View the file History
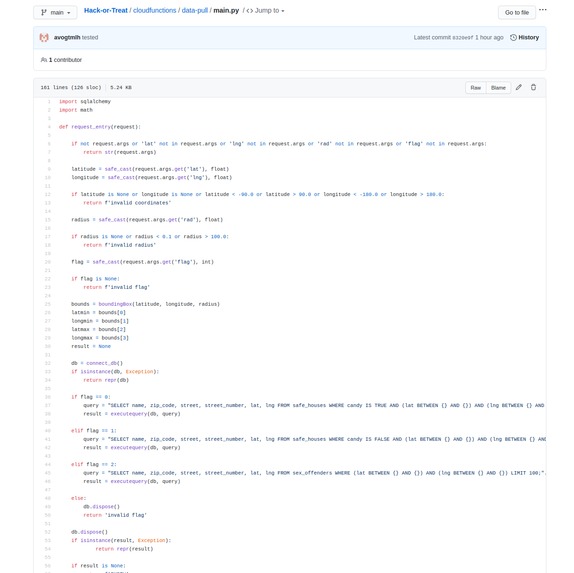 (525, 37)
